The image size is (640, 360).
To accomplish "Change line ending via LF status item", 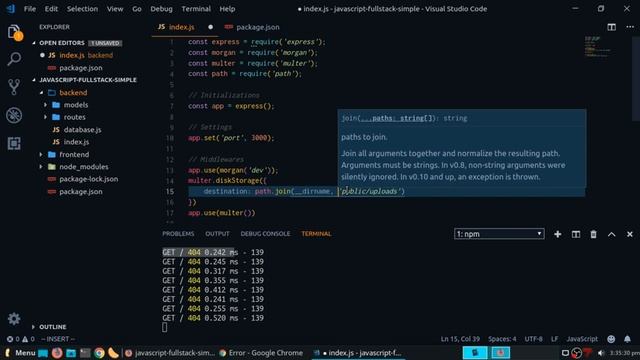I will pos(554,339).
